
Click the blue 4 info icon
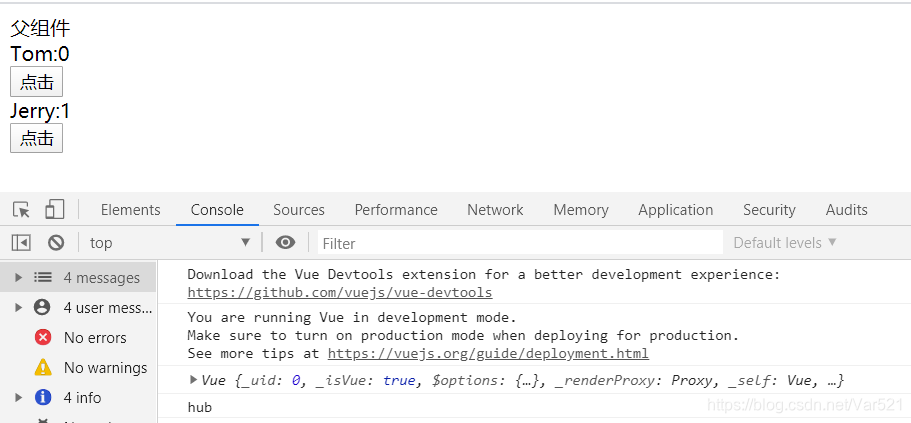pyautogui.click(x=43, y=397)
